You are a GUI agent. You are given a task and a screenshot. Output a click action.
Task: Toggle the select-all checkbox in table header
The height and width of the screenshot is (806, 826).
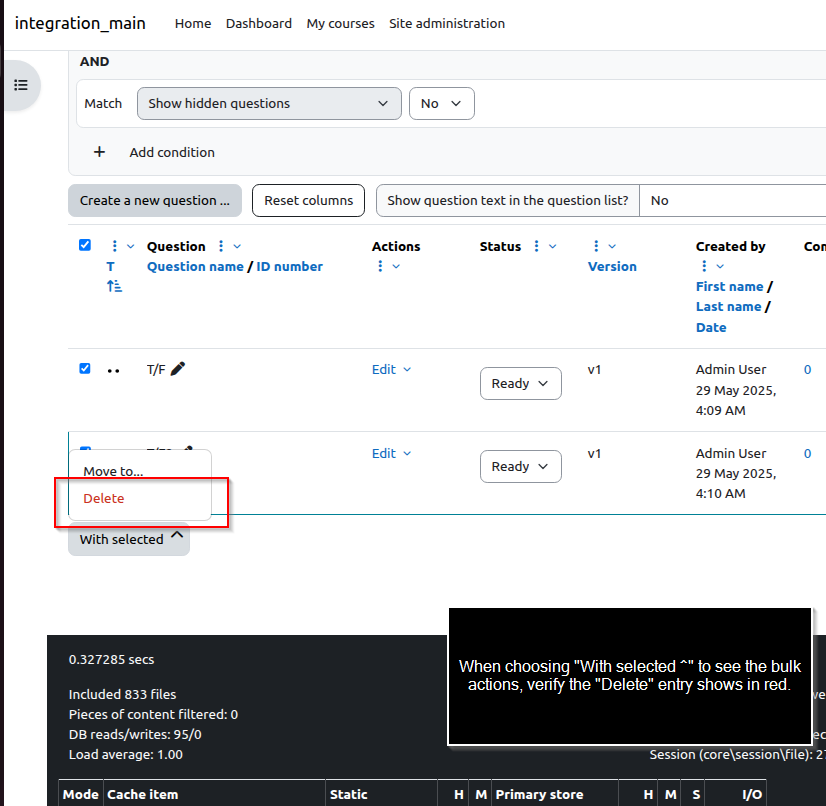(x=85, y=245)
